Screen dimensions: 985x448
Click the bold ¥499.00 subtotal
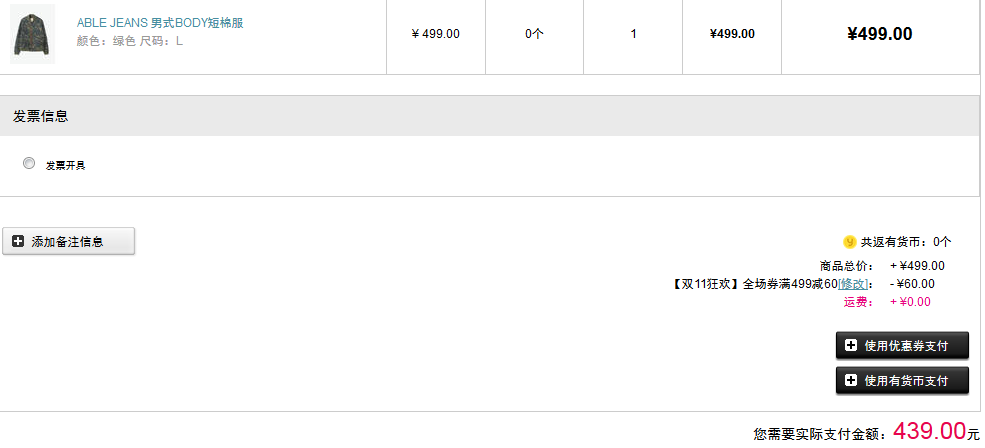(x=879, y=34)
